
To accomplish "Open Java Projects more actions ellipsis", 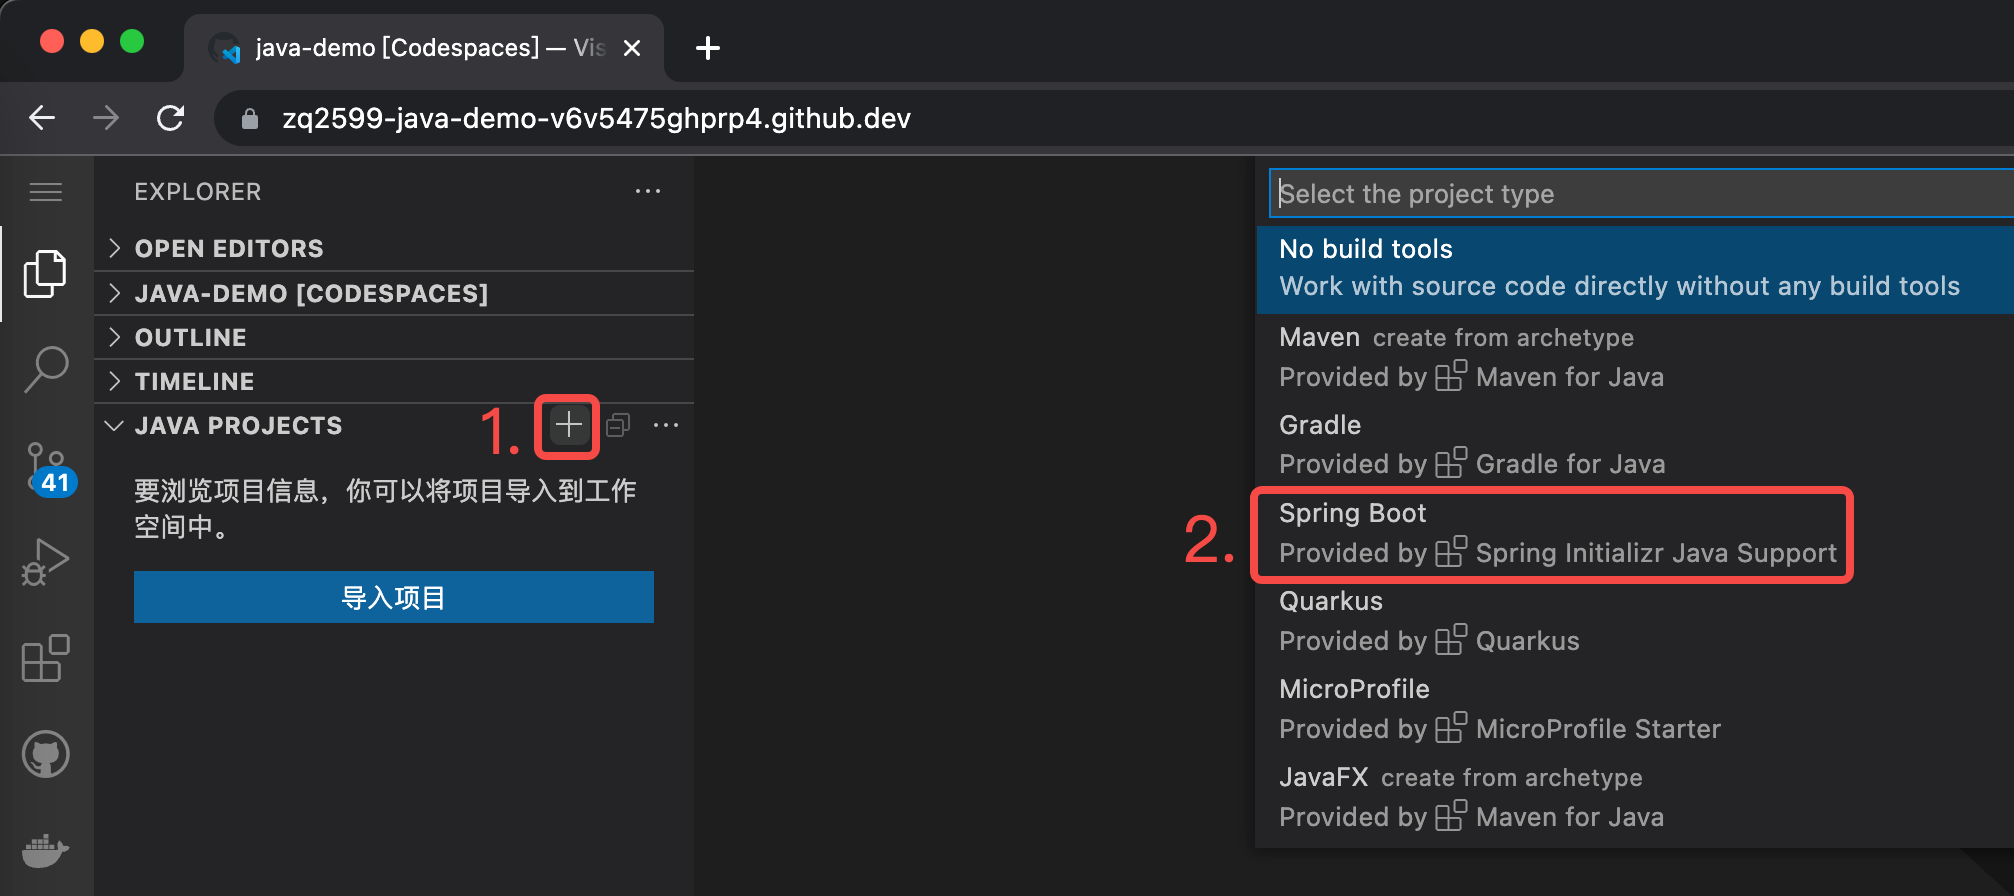I will coord(666,425).
